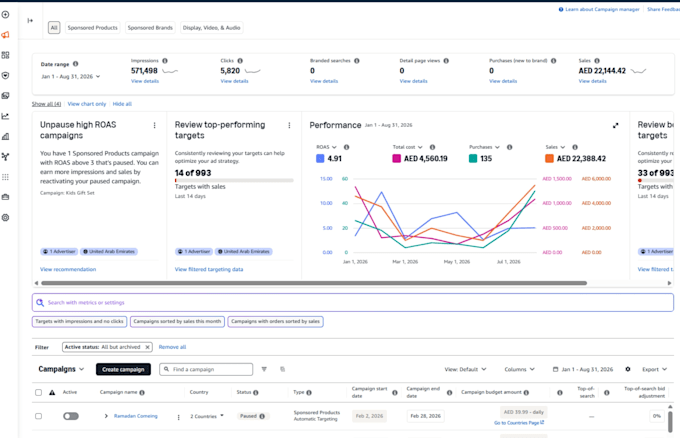The width and height of the screenshot is (680, 438).
Task: Click View recommendation link
Action: (x=68, y=269)
